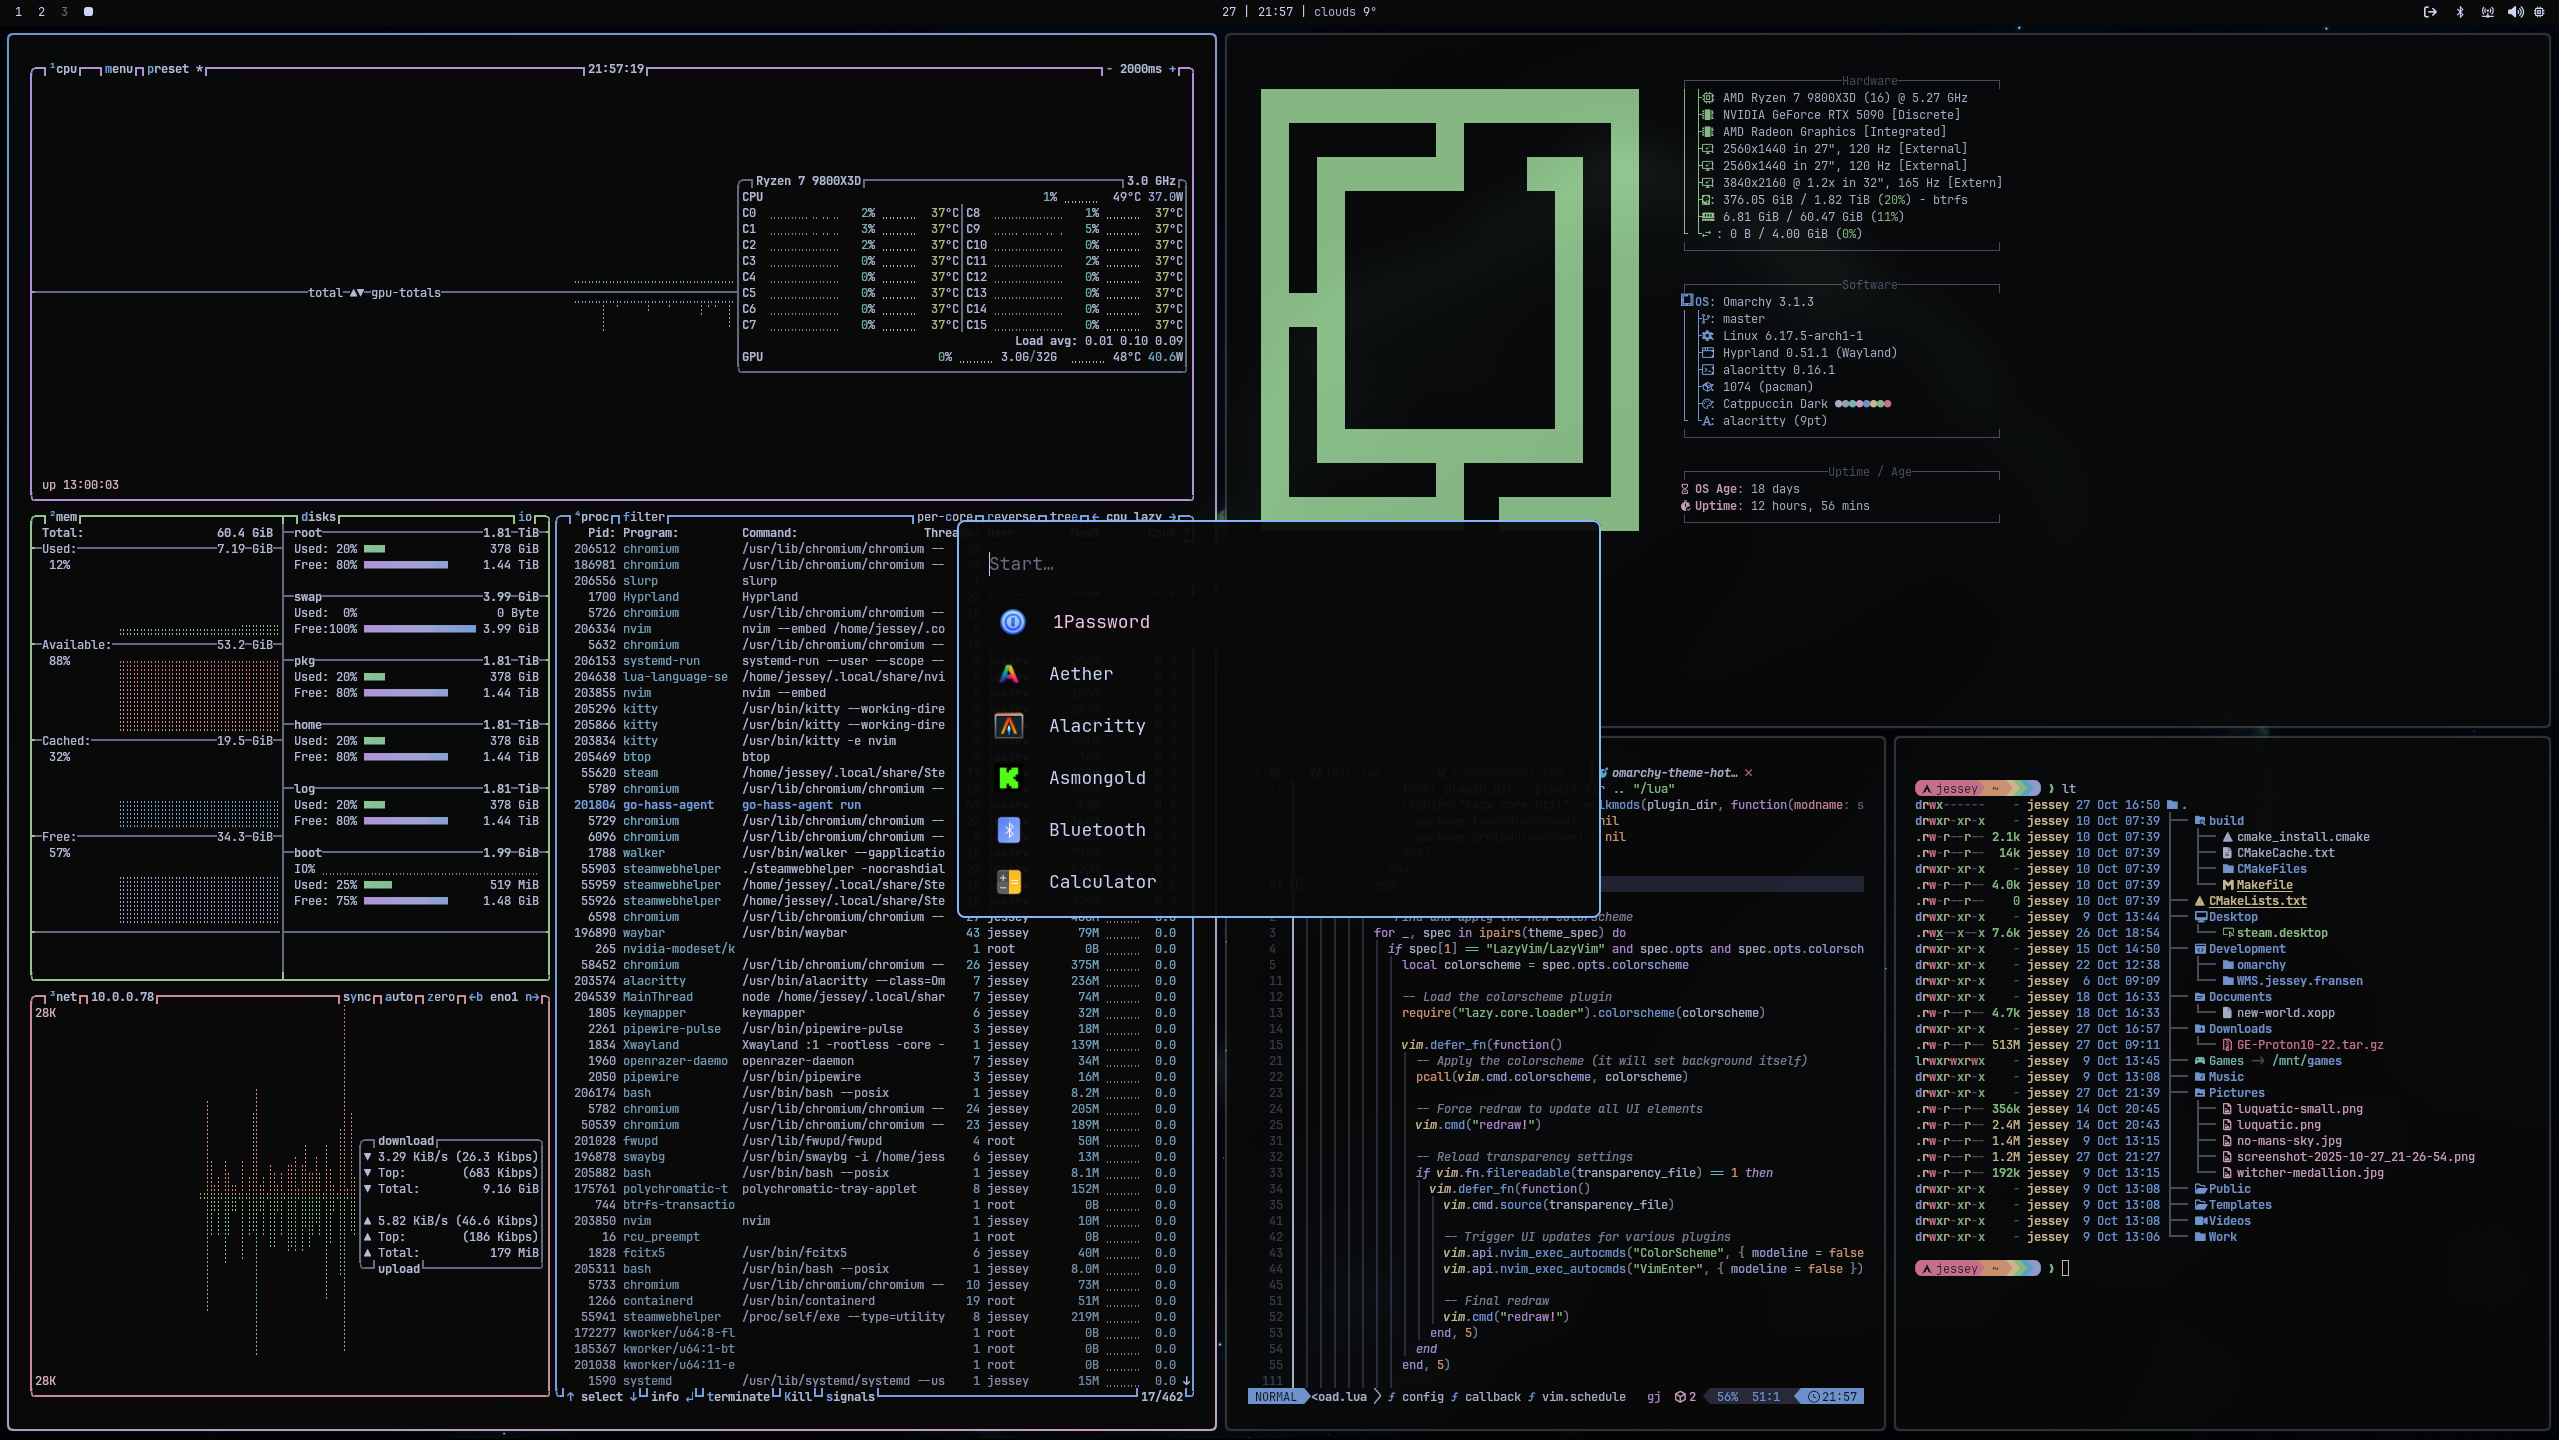The height and width of the screenshot is (1440, 2559).
Task: Click filter in btop proc header
Action: coord(643,517)
